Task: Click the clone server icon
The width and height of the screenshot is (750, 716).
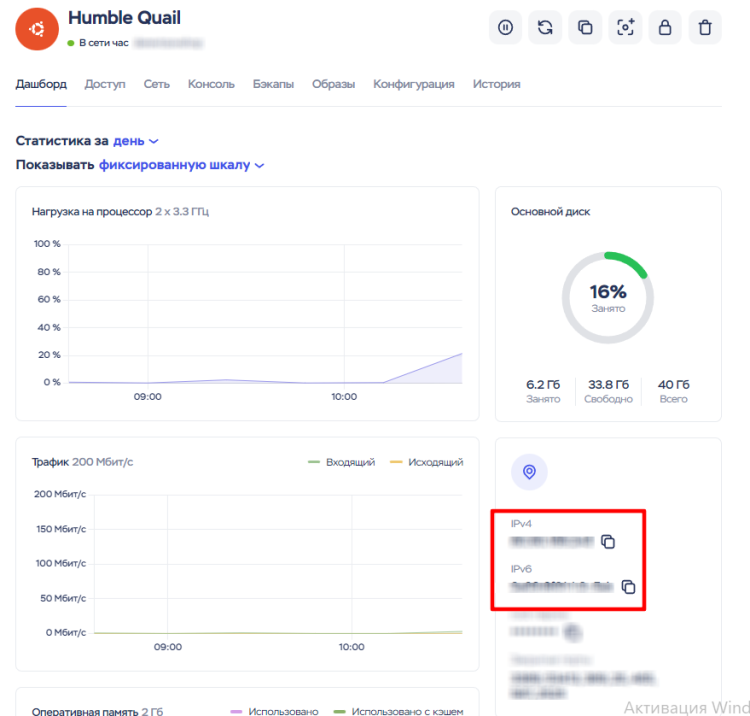Action: click(585, 28)
